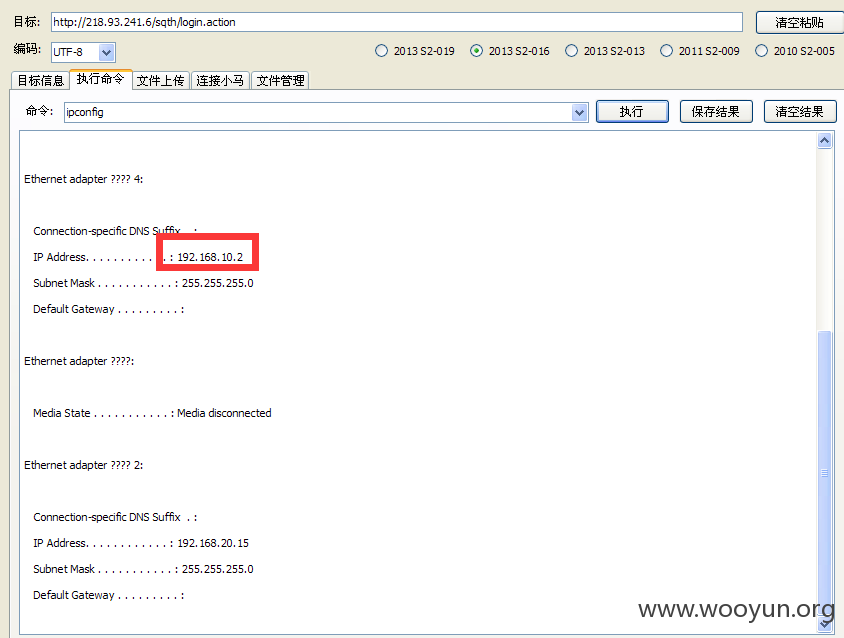Click Default Gateway line under adapter 4

point(109,310)
